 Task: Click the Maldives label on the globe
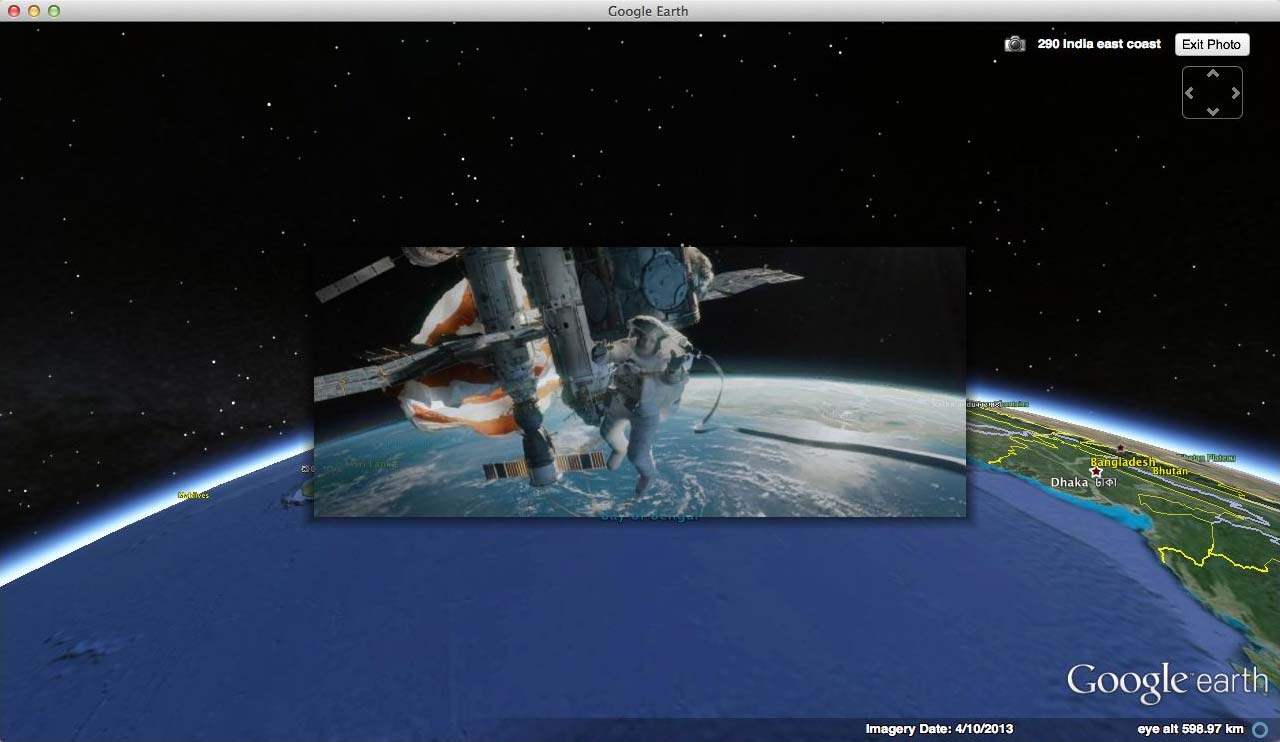click(x=193, y=495)
